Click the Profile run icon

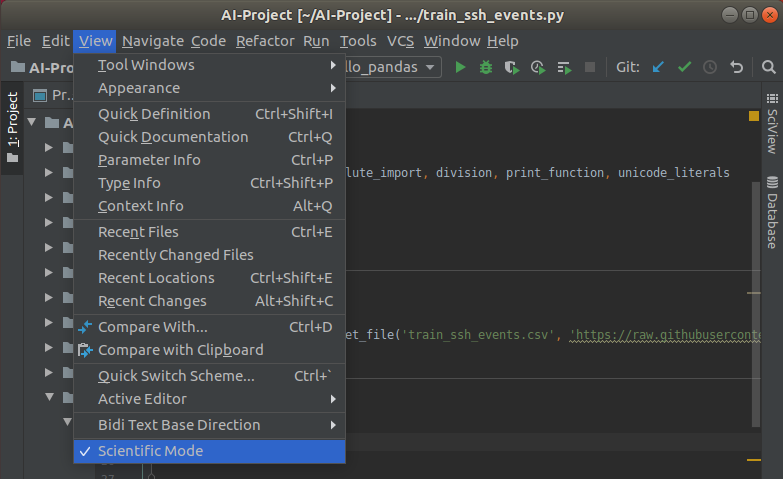[538, 67]
